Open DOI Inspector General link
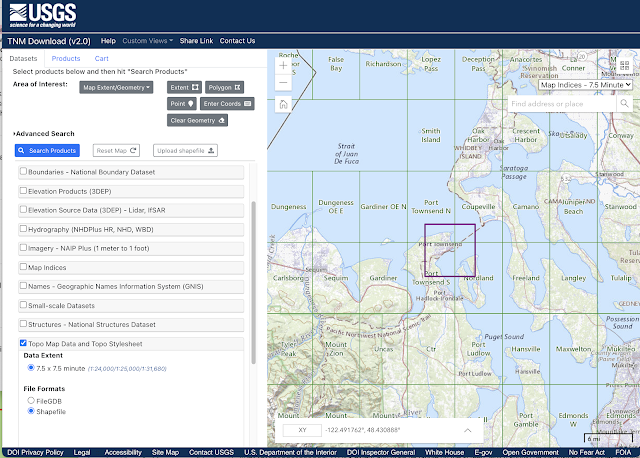Image resolution: width=640 pixels, height=458 pixels. point(381,452)
